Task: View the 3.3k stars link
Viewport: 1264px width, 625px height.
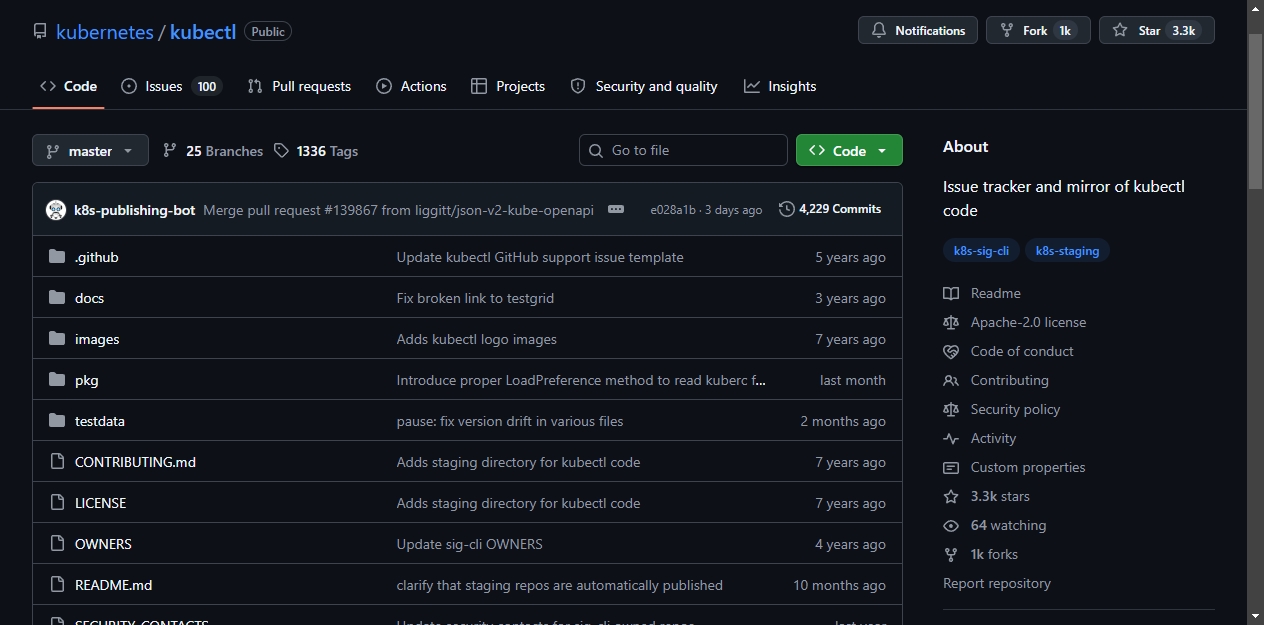Action: point(986,496)
